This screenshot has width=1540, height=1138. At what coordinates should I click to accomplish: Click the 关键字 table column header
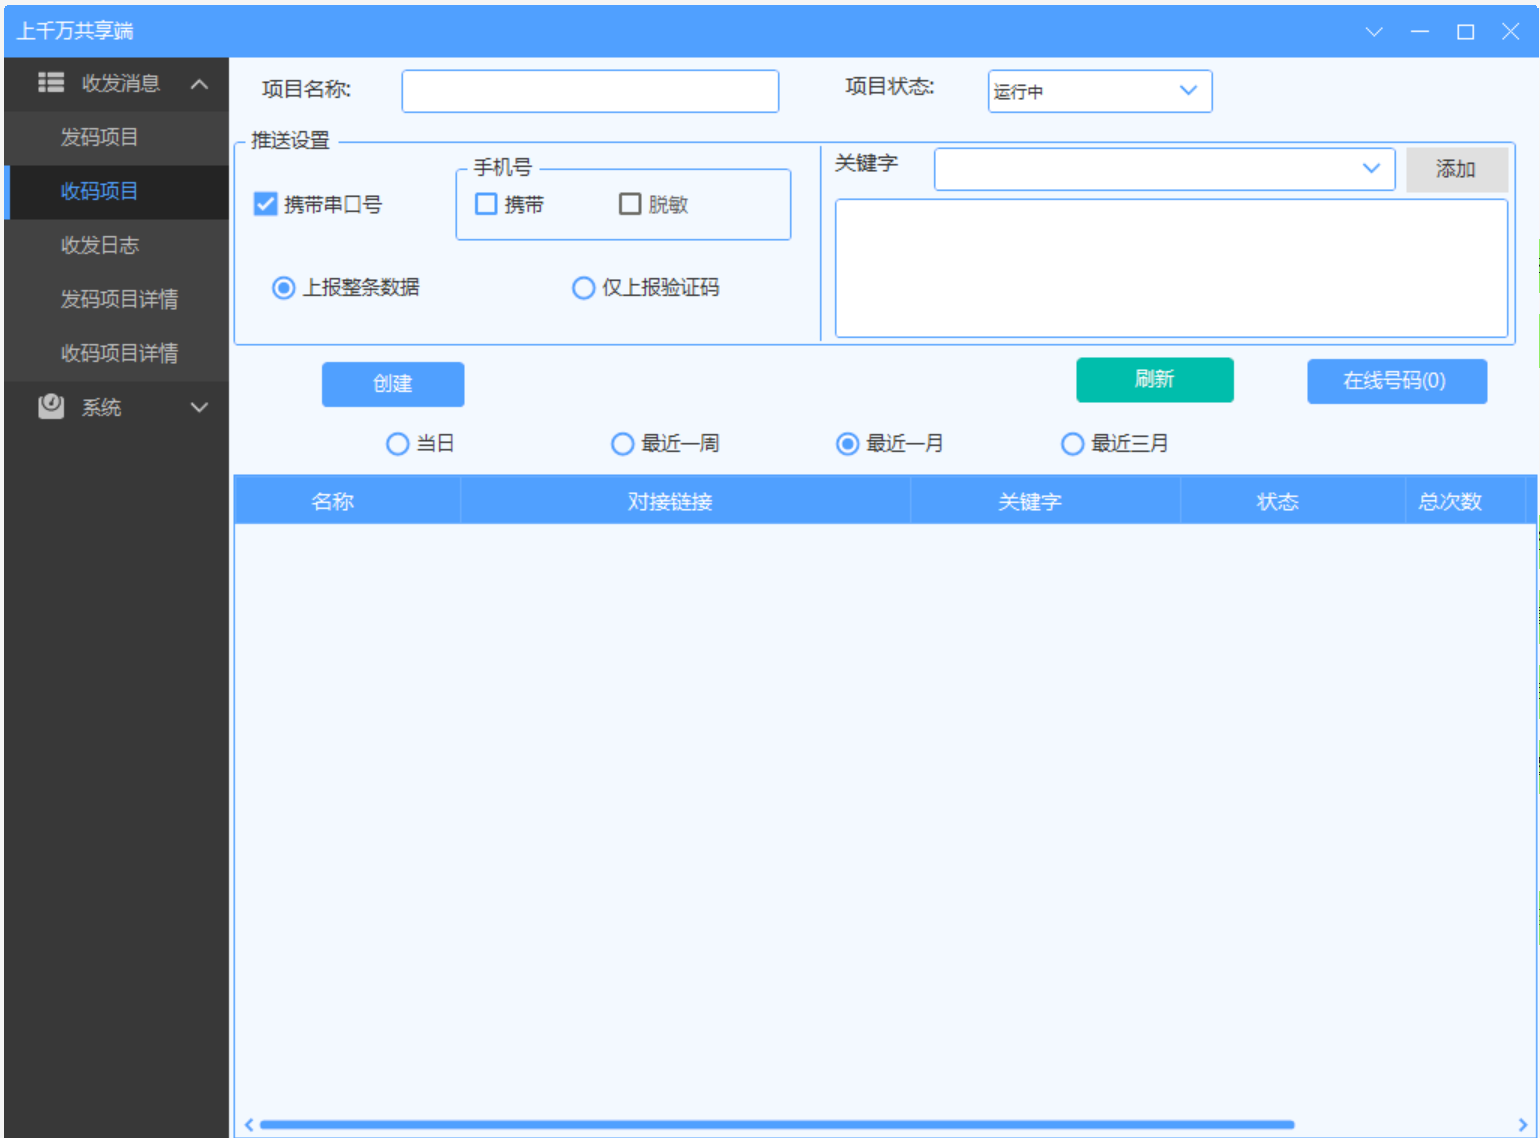pyautogui.click(x=1045, y=501)
